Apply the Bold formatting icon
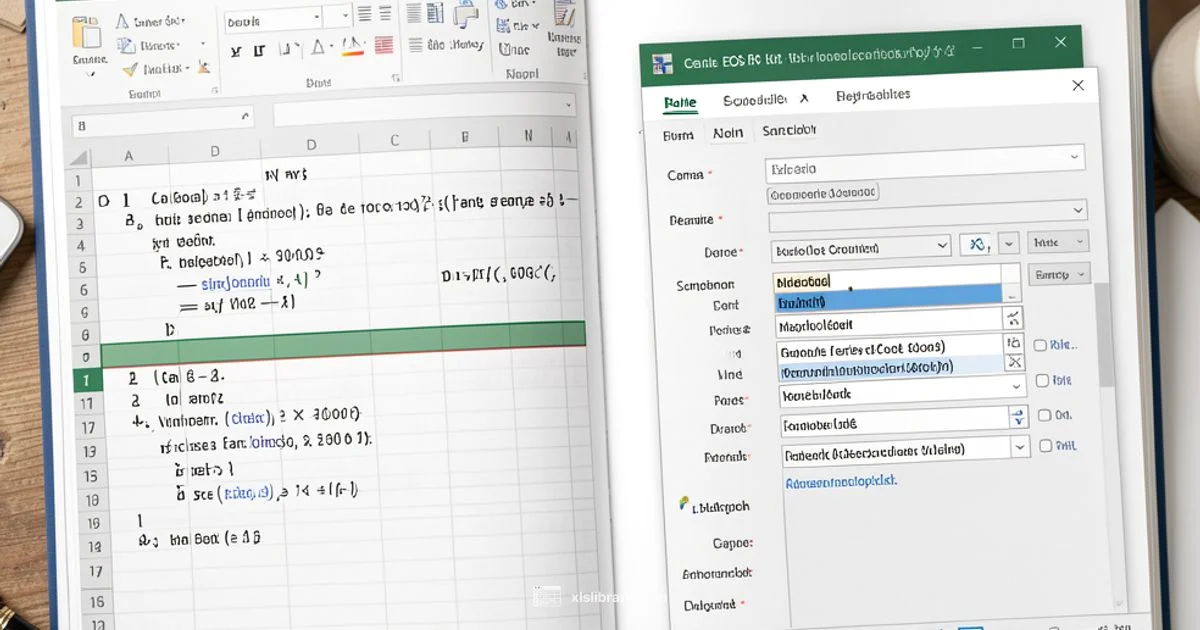Image resolution: width=1200 pixels, height=630 pixels. coord(236,52)
